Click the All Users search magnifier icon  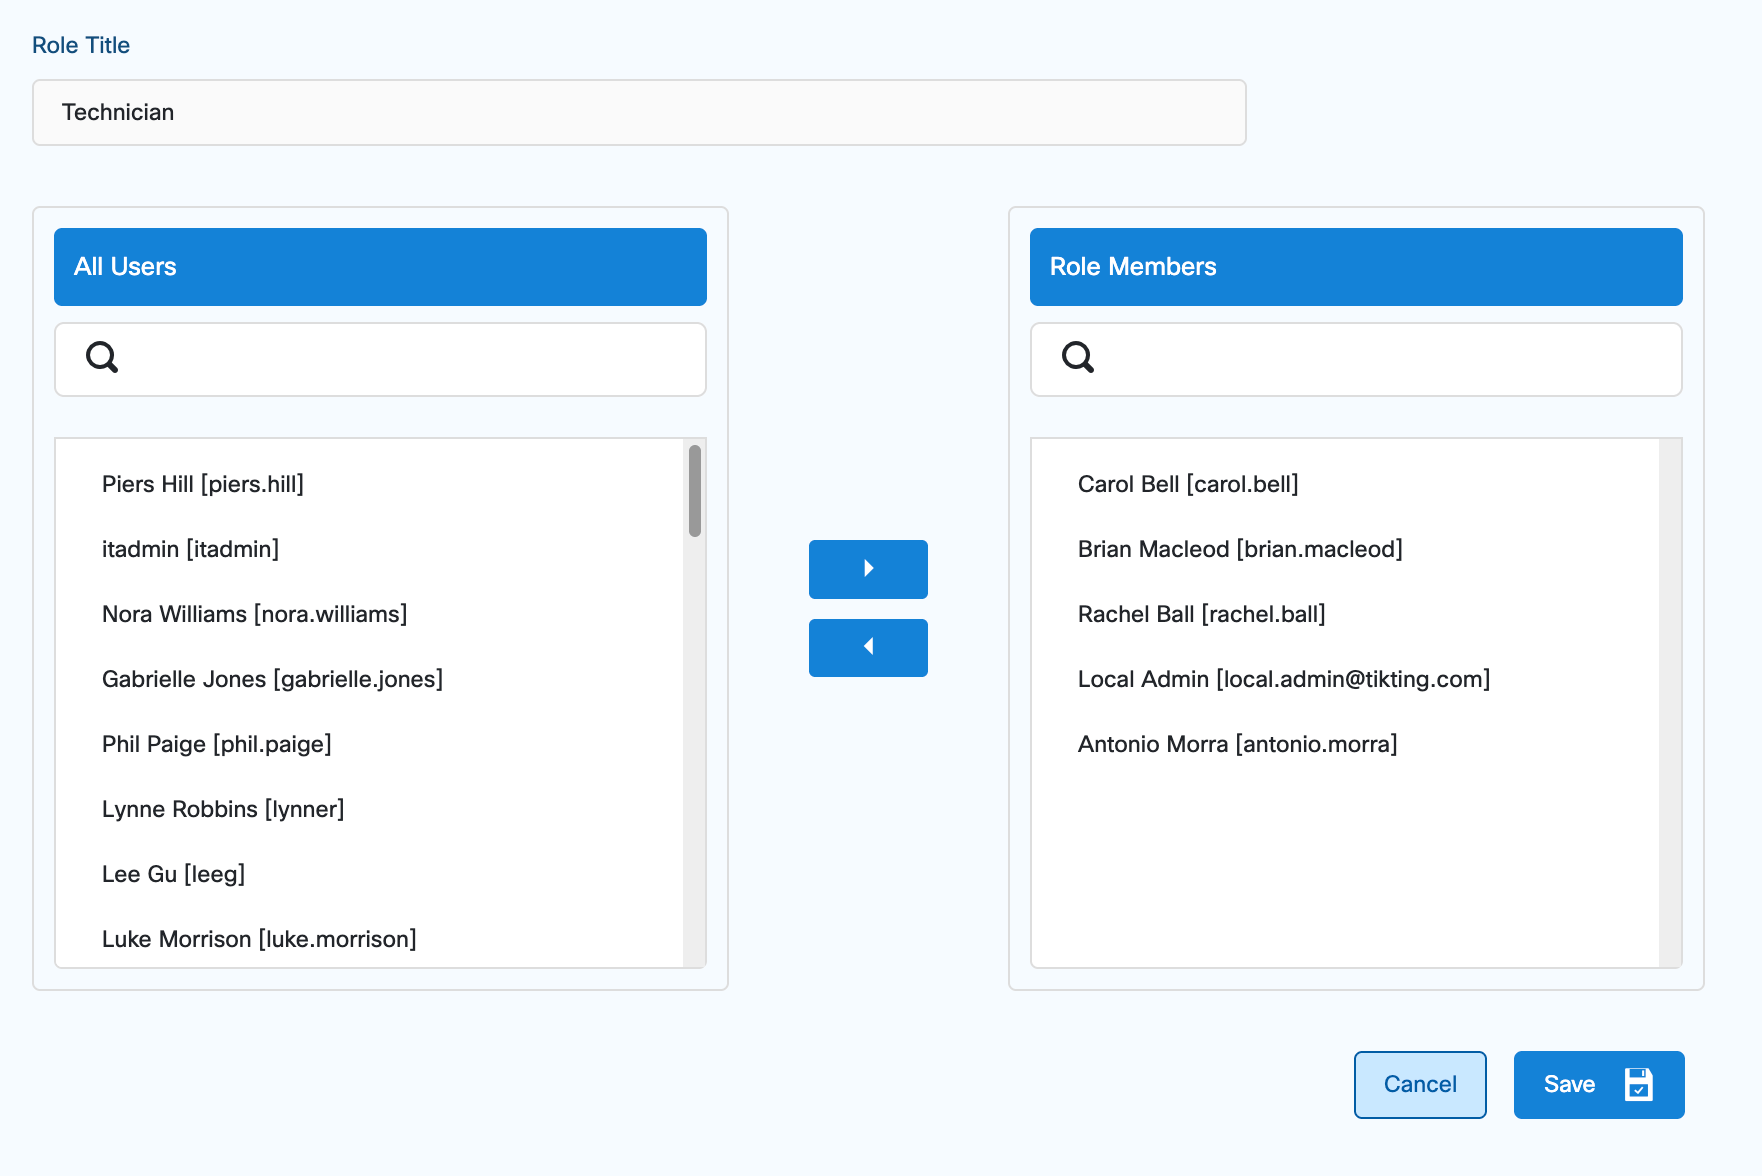pos(102,357)
